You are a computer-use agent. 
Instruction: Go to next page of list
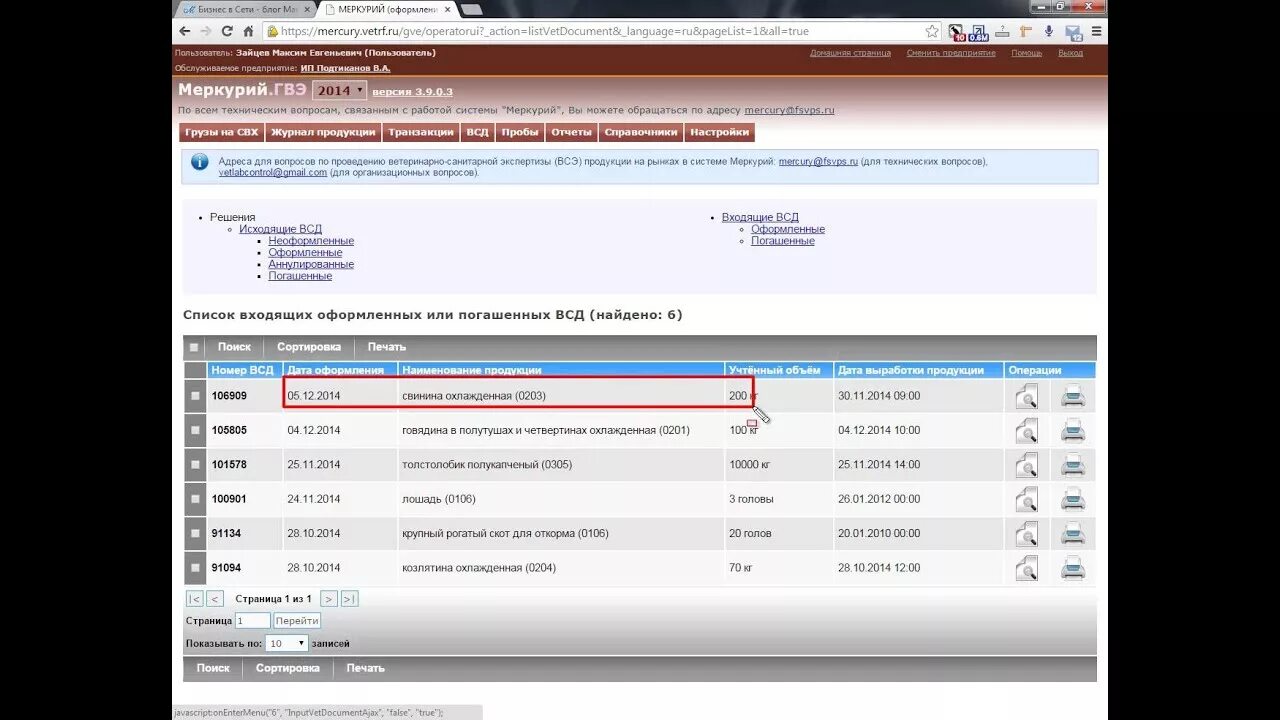[x=328, y=599]
